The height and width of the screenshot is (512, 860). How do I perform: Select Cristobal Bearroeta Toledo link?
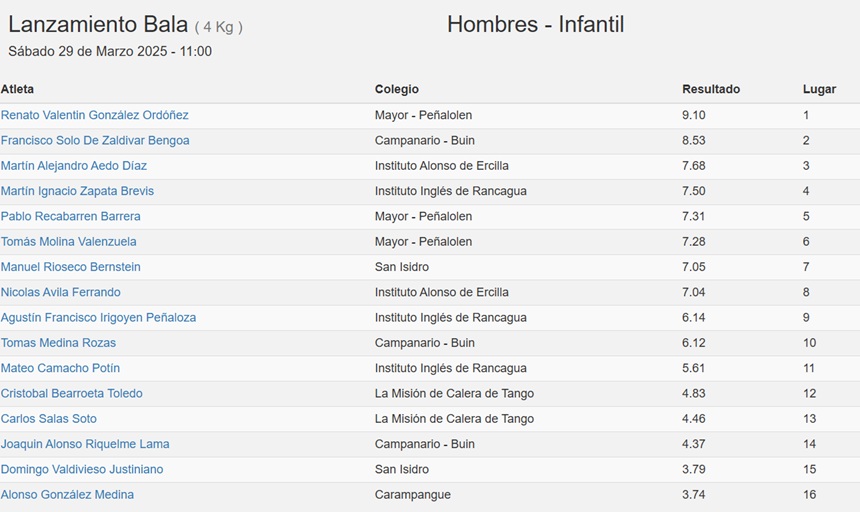click(71, 393)
